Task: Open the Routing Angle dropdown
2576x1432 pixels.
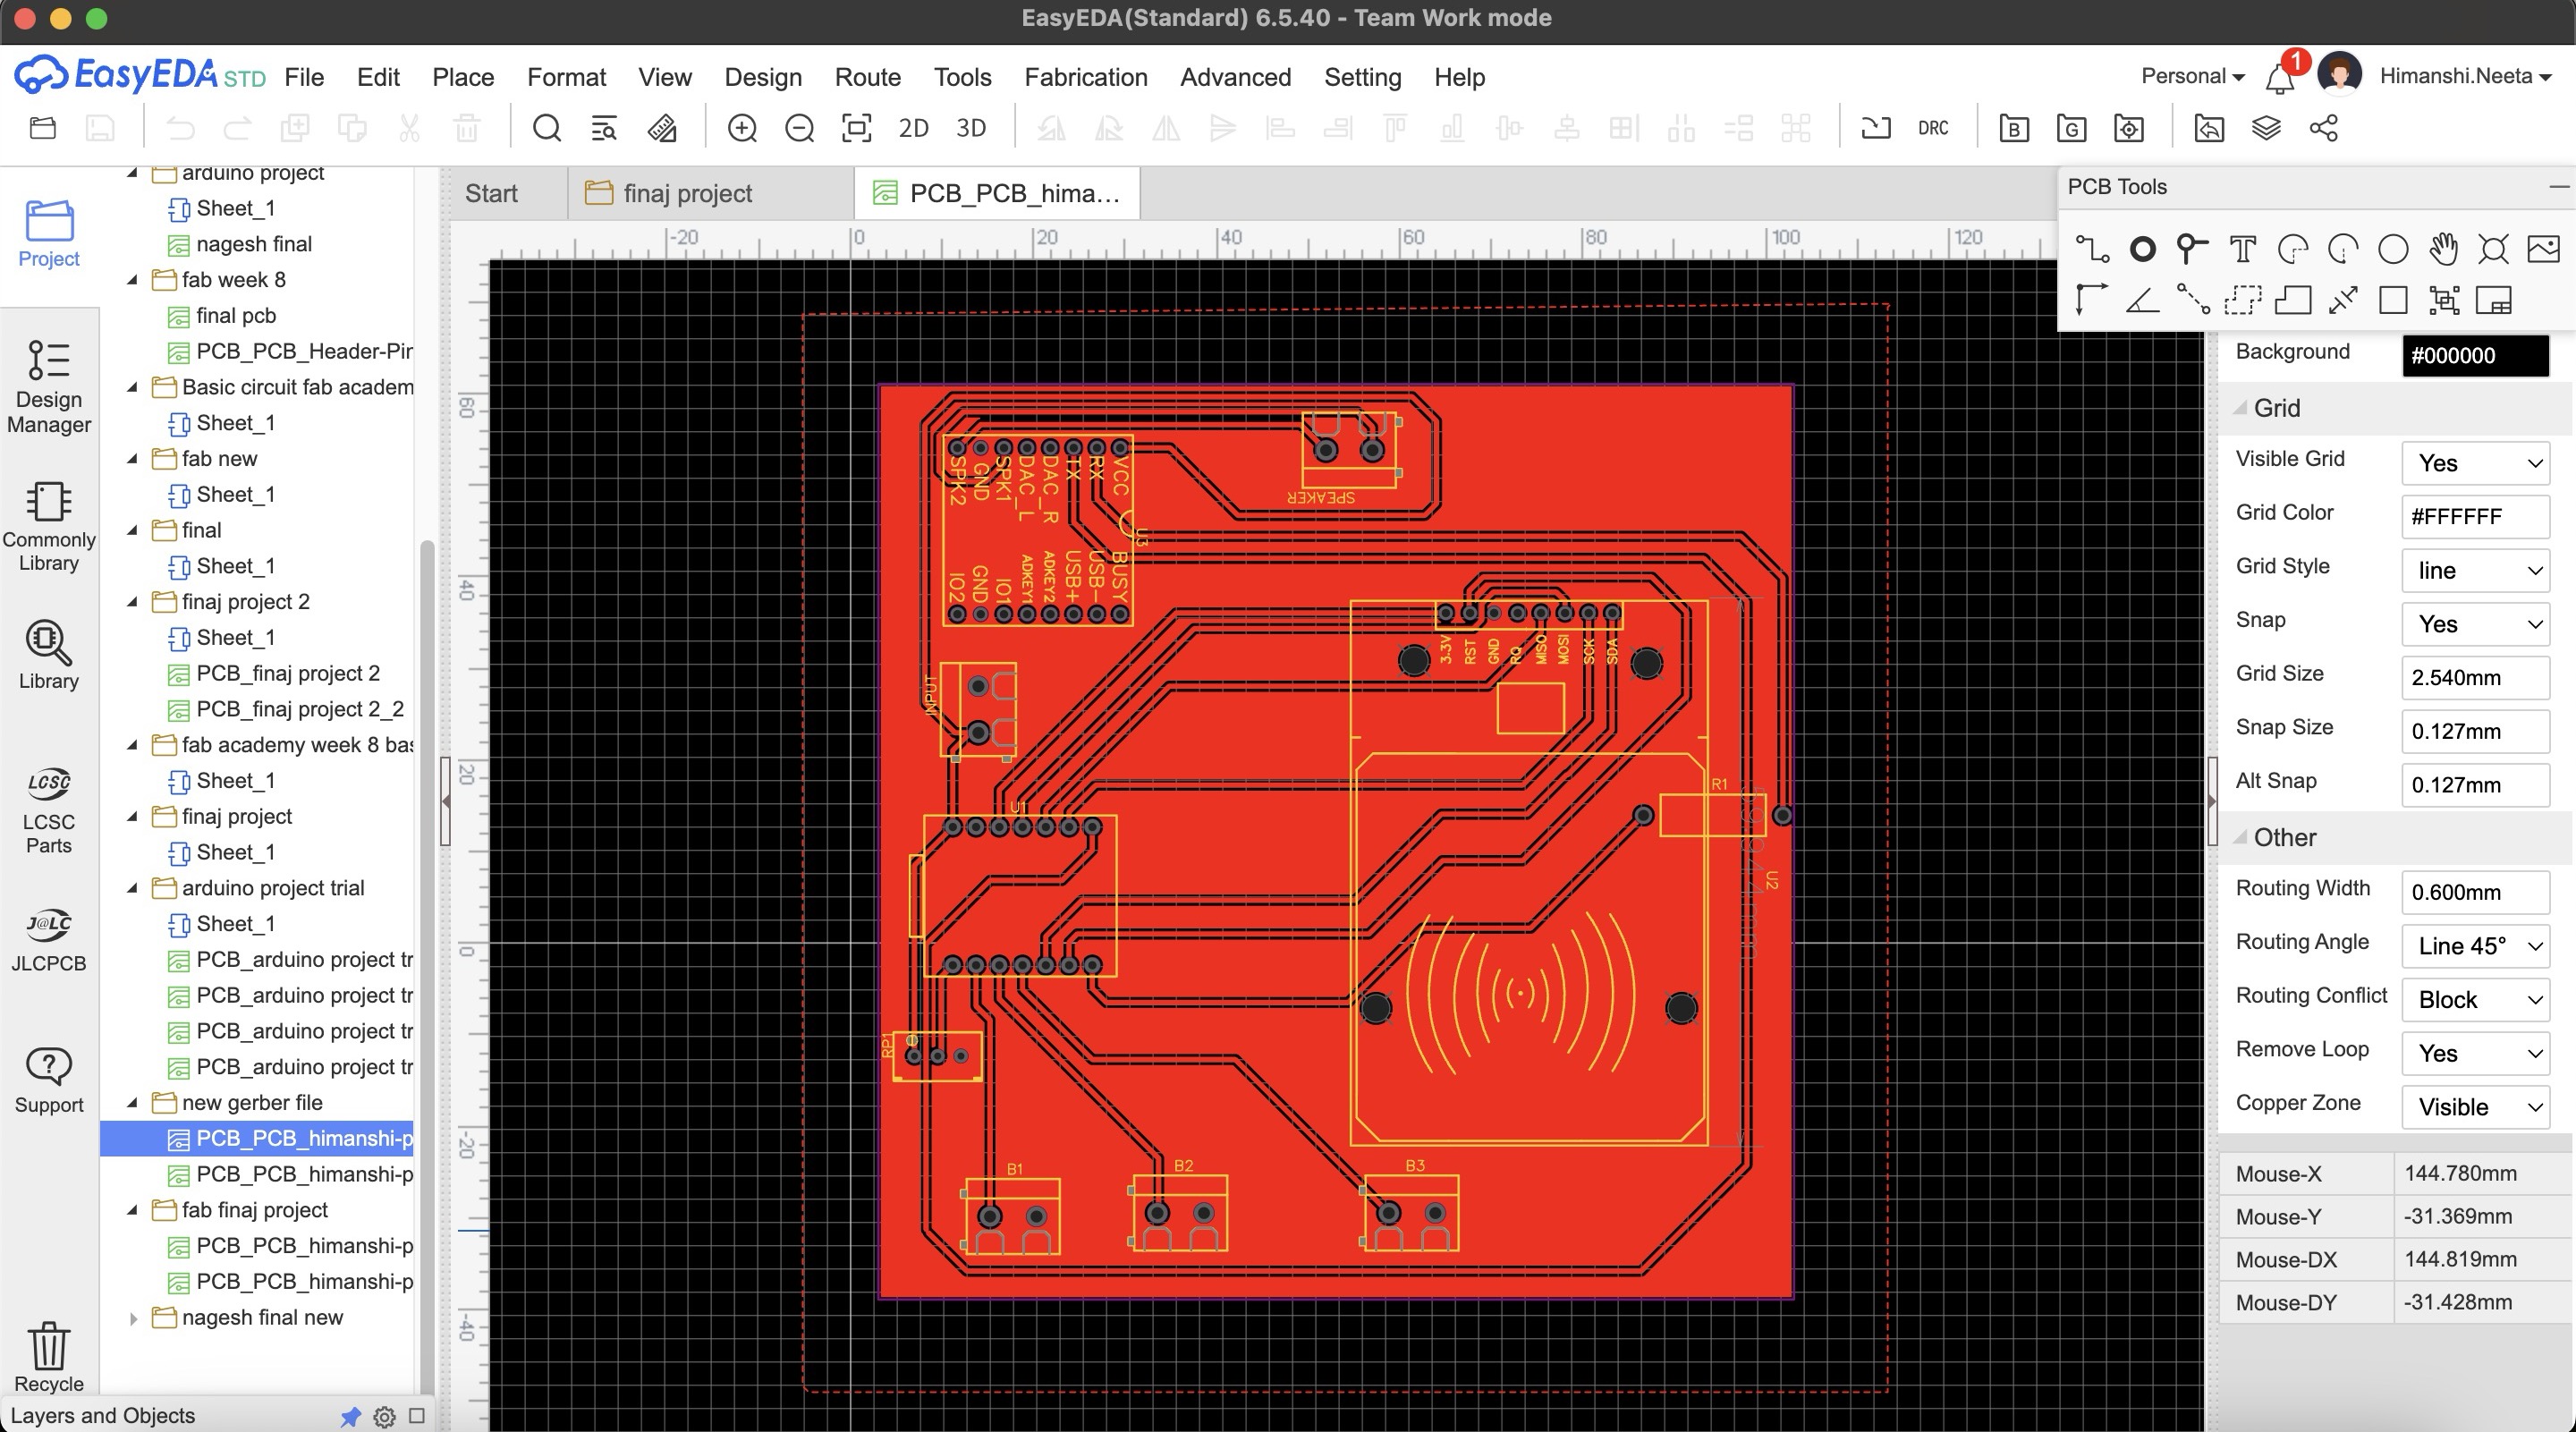Action: 2474,946
